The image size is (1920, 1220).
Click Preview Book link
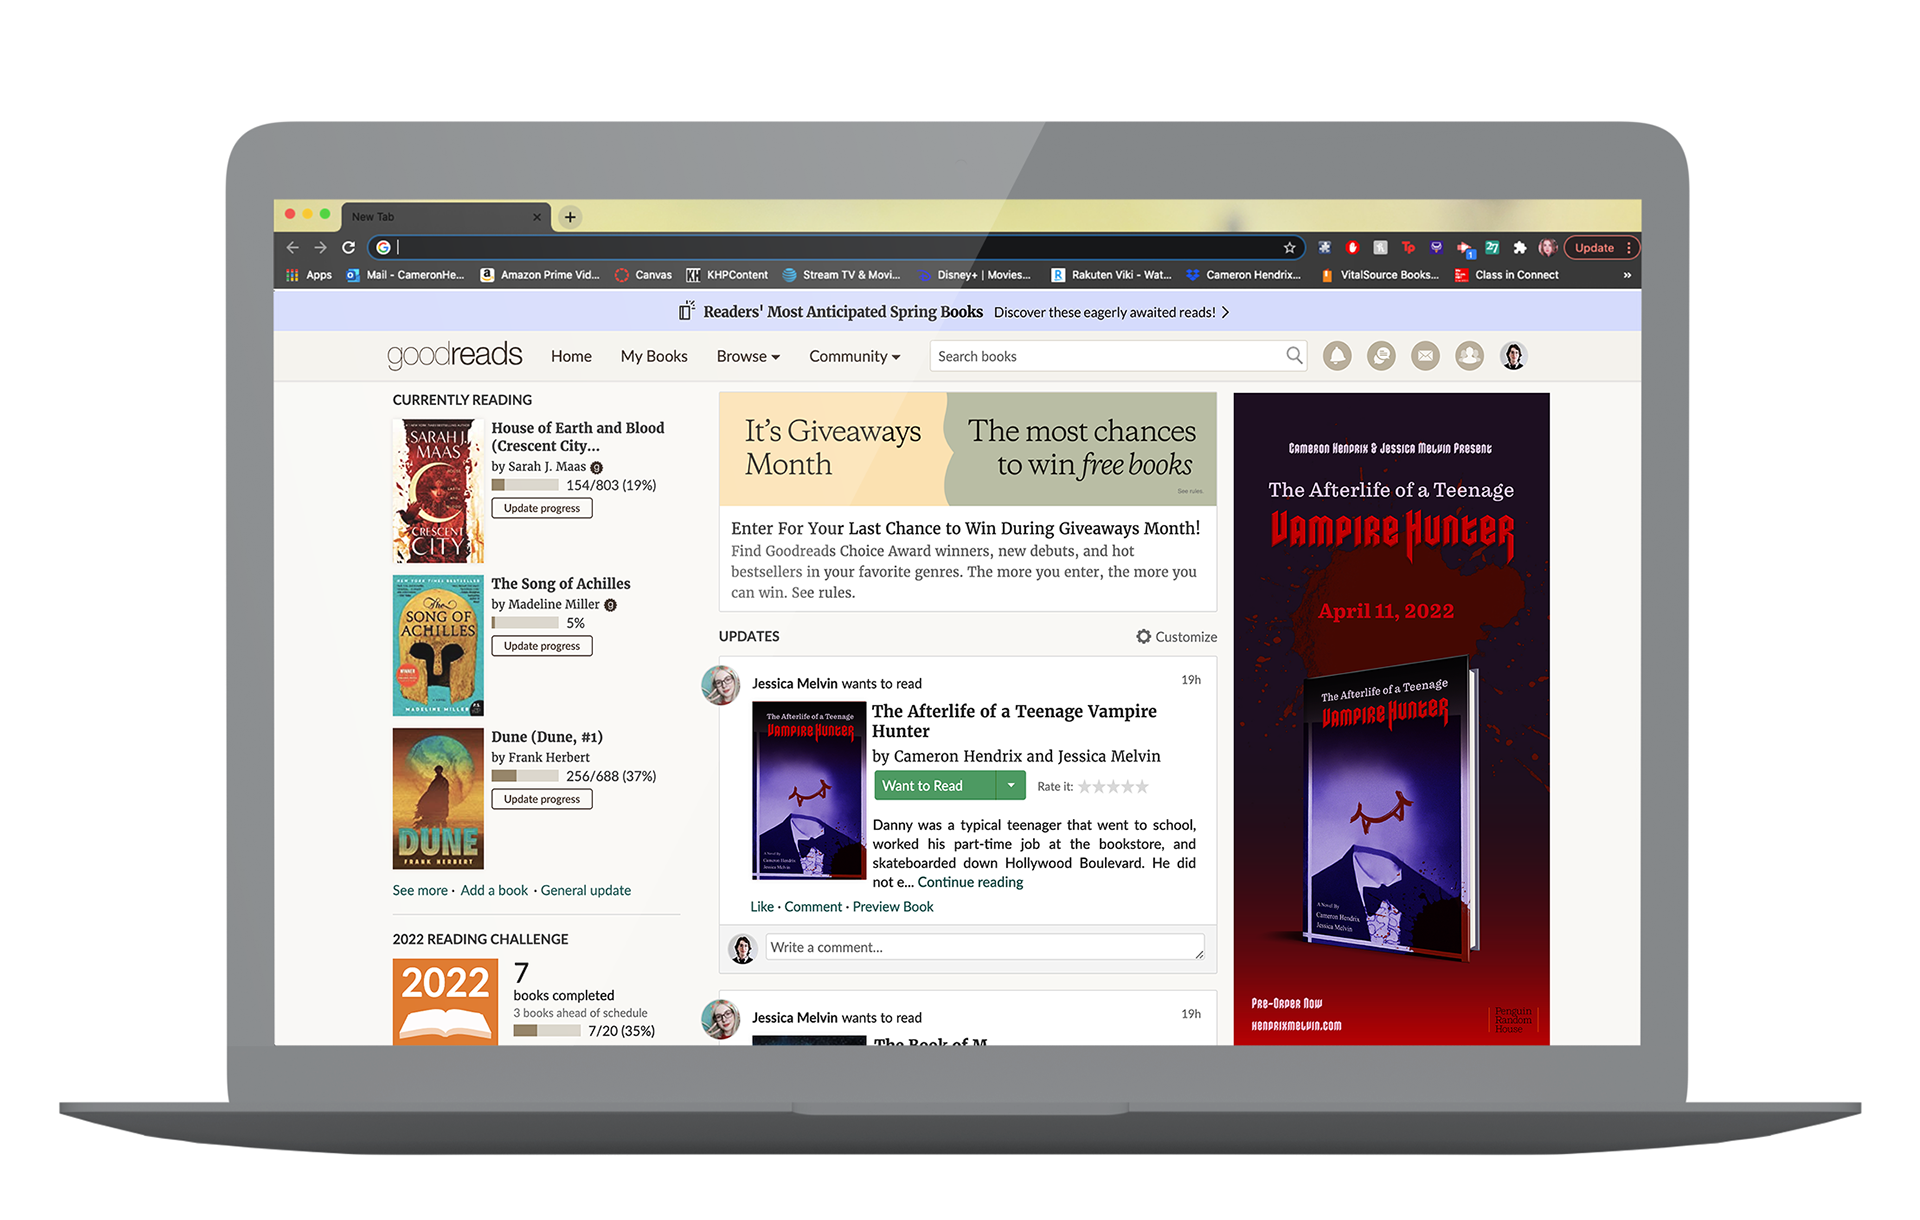(893, 907)
